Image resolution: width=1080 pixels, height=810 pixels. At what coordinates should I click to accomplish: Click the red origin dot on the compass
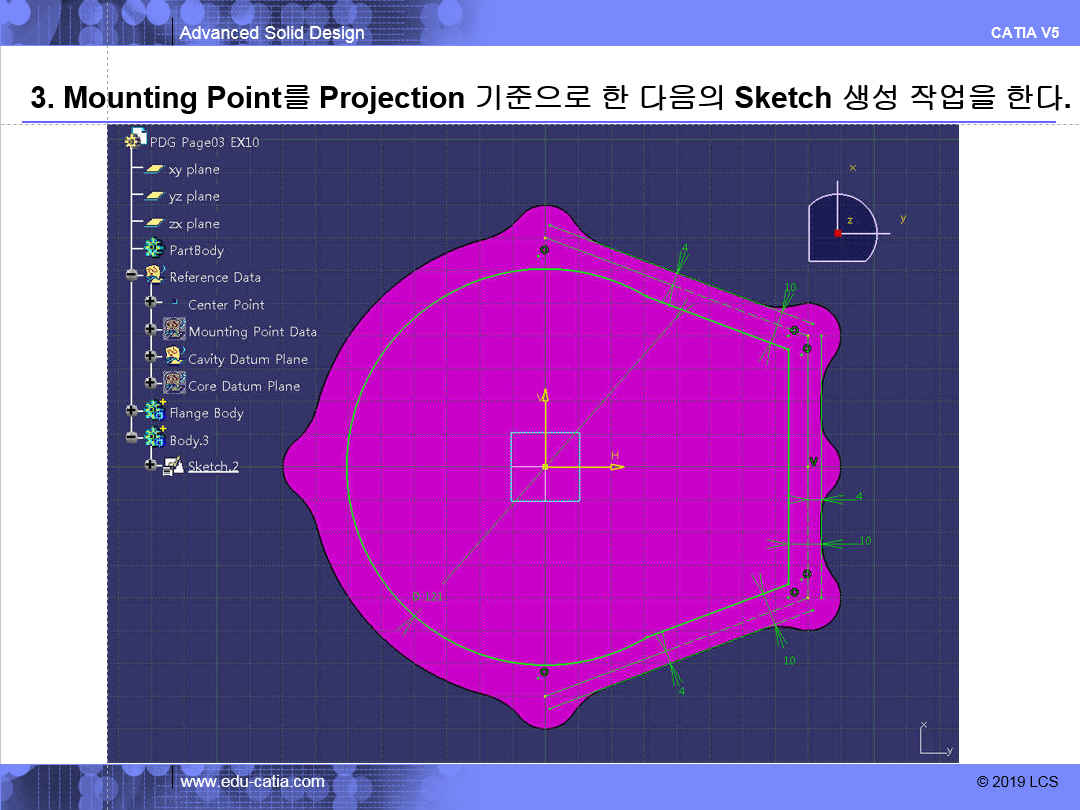click(x=838, y=233)
